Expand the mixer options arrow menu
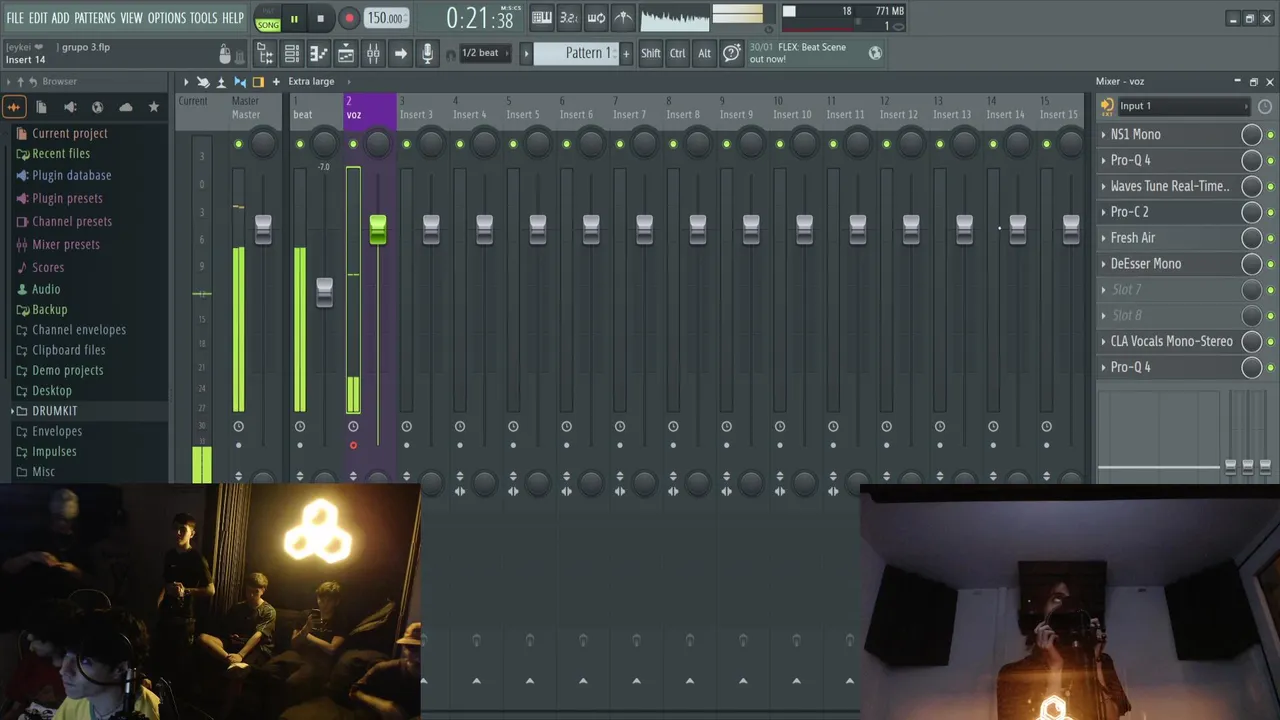This screenshot has height=720, width=1280. [x=185, y=81]
